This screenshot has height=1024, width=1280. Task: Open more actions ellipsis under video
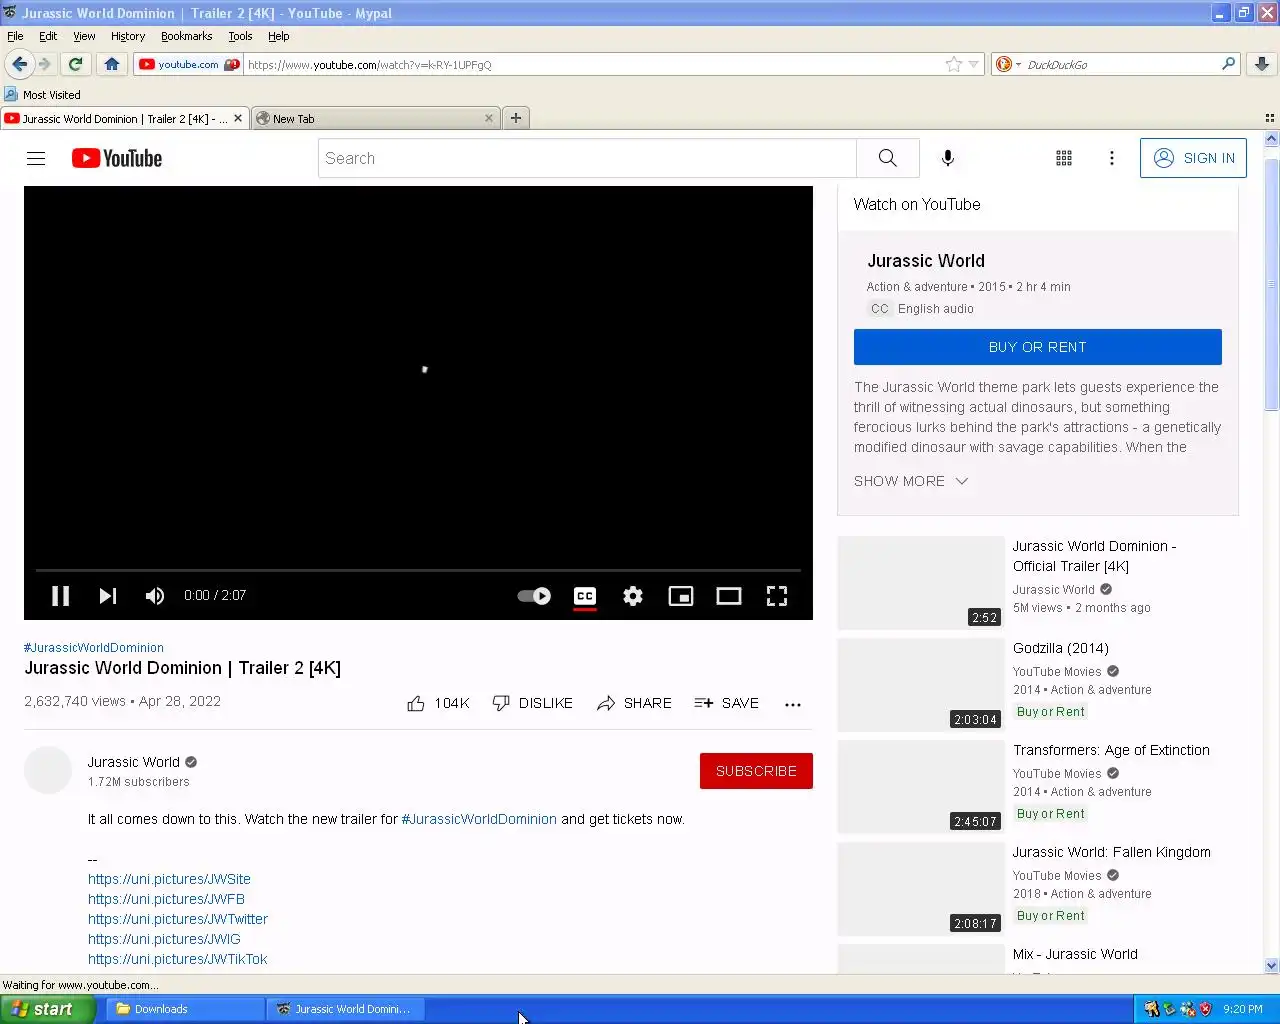click(x=793, y=704)
